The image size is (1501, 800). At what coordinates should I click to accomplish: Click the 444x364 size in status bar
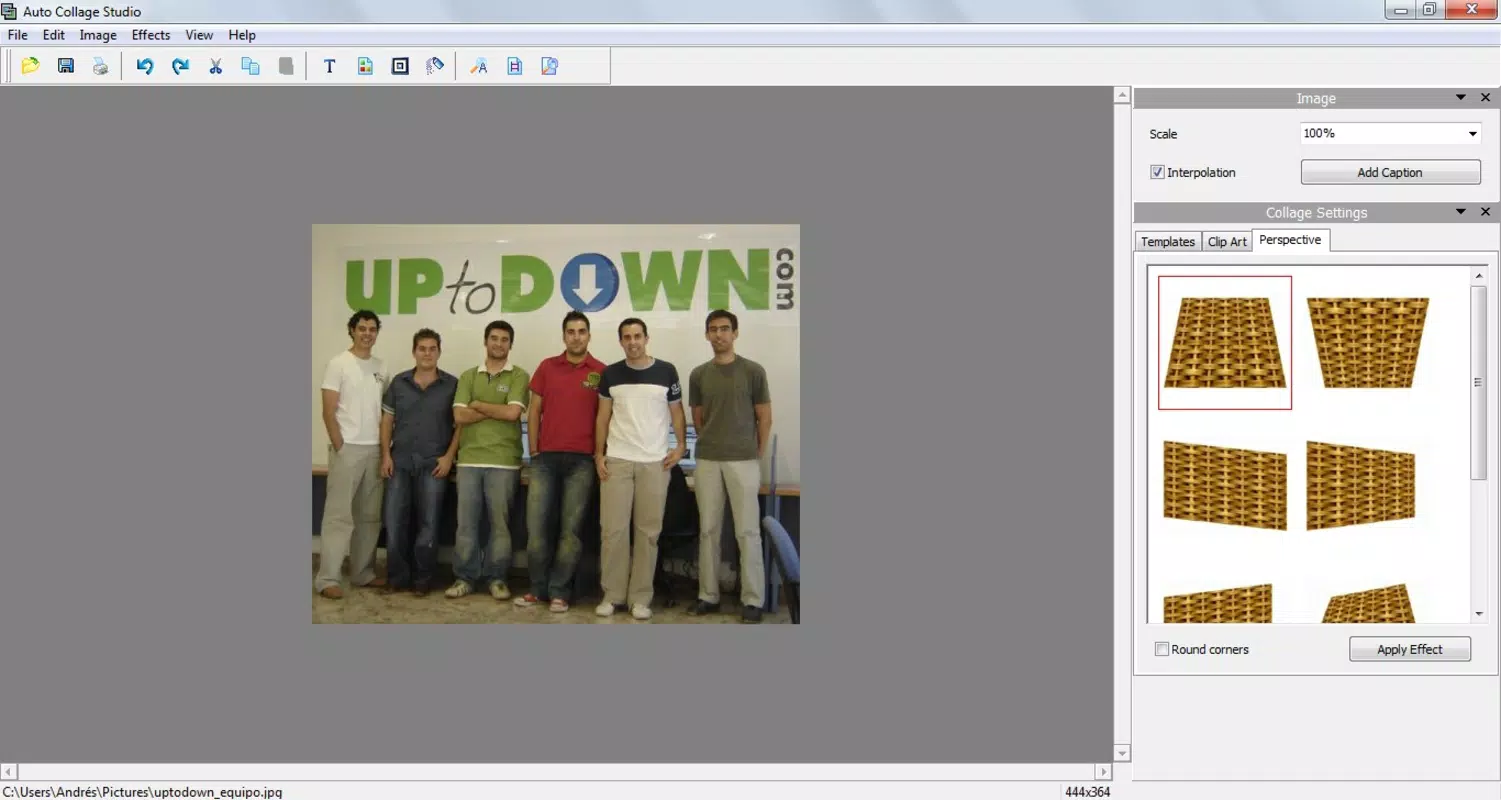pyautogui.click(x=1088, y=792)
